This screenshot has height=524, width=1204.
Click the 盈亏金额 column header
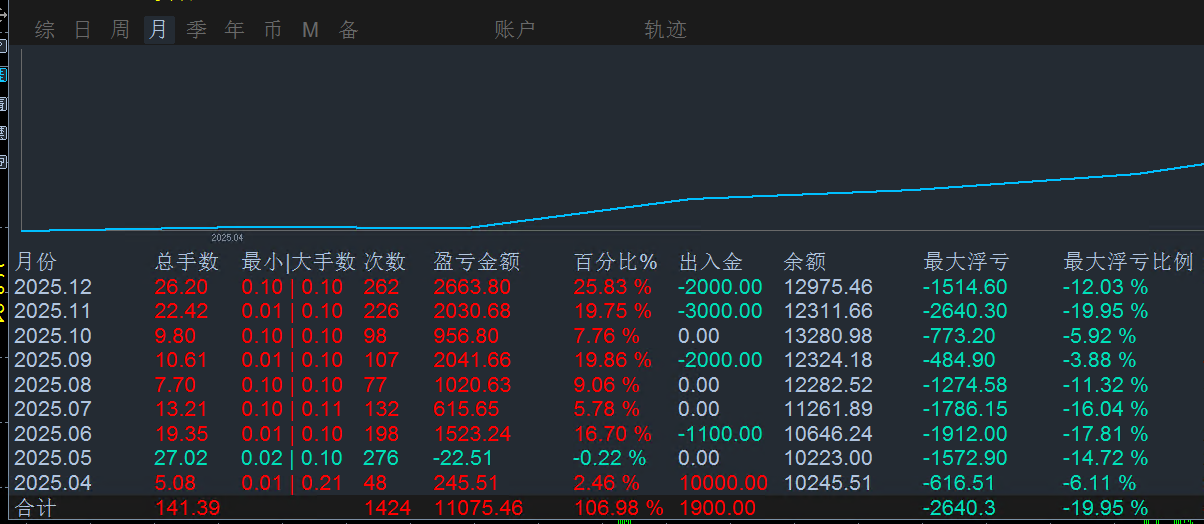pos(476,262)
